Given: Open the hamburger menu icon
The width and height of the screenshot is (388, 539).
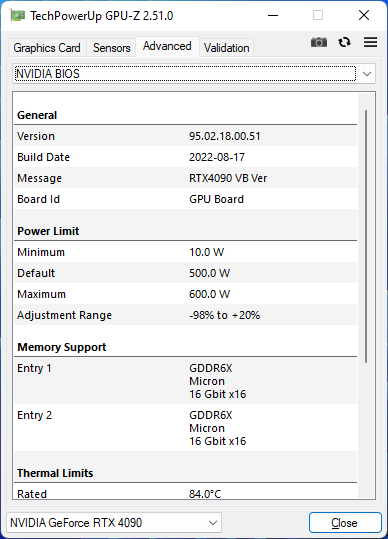Looking at the screenshot, I should tap(370, 42).
